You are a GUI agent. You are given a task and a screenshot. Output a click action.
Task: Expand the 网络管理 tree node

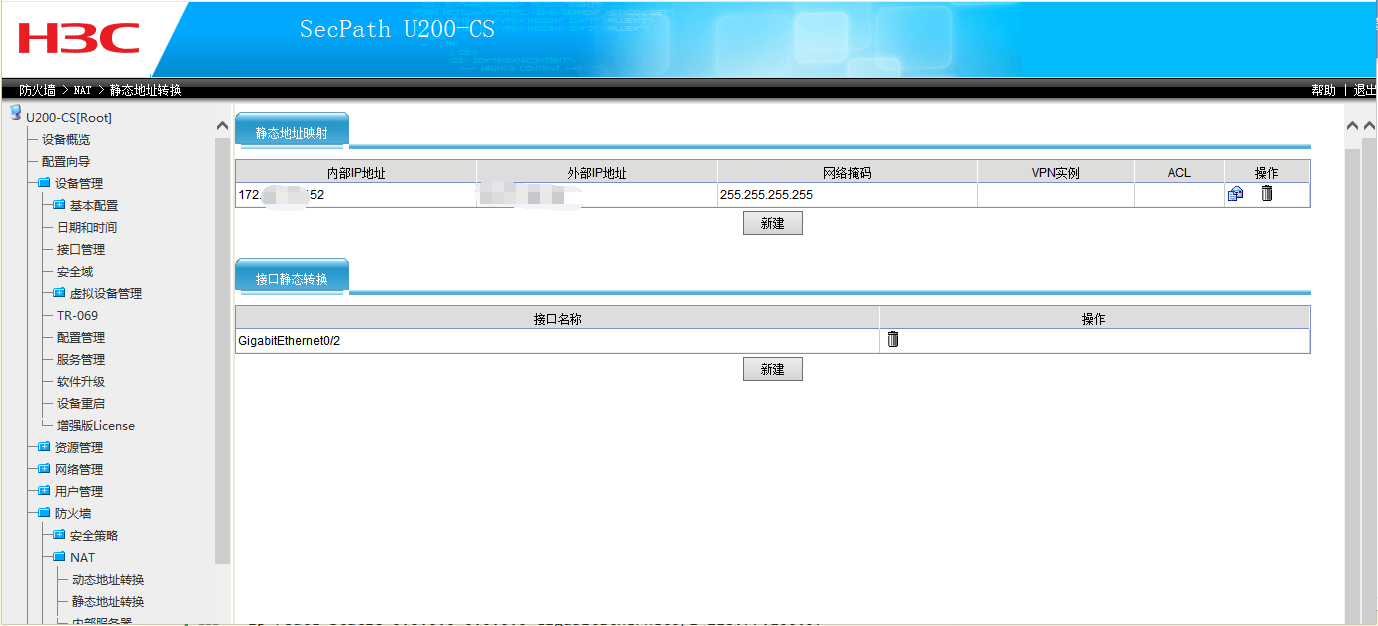point(43,469)
